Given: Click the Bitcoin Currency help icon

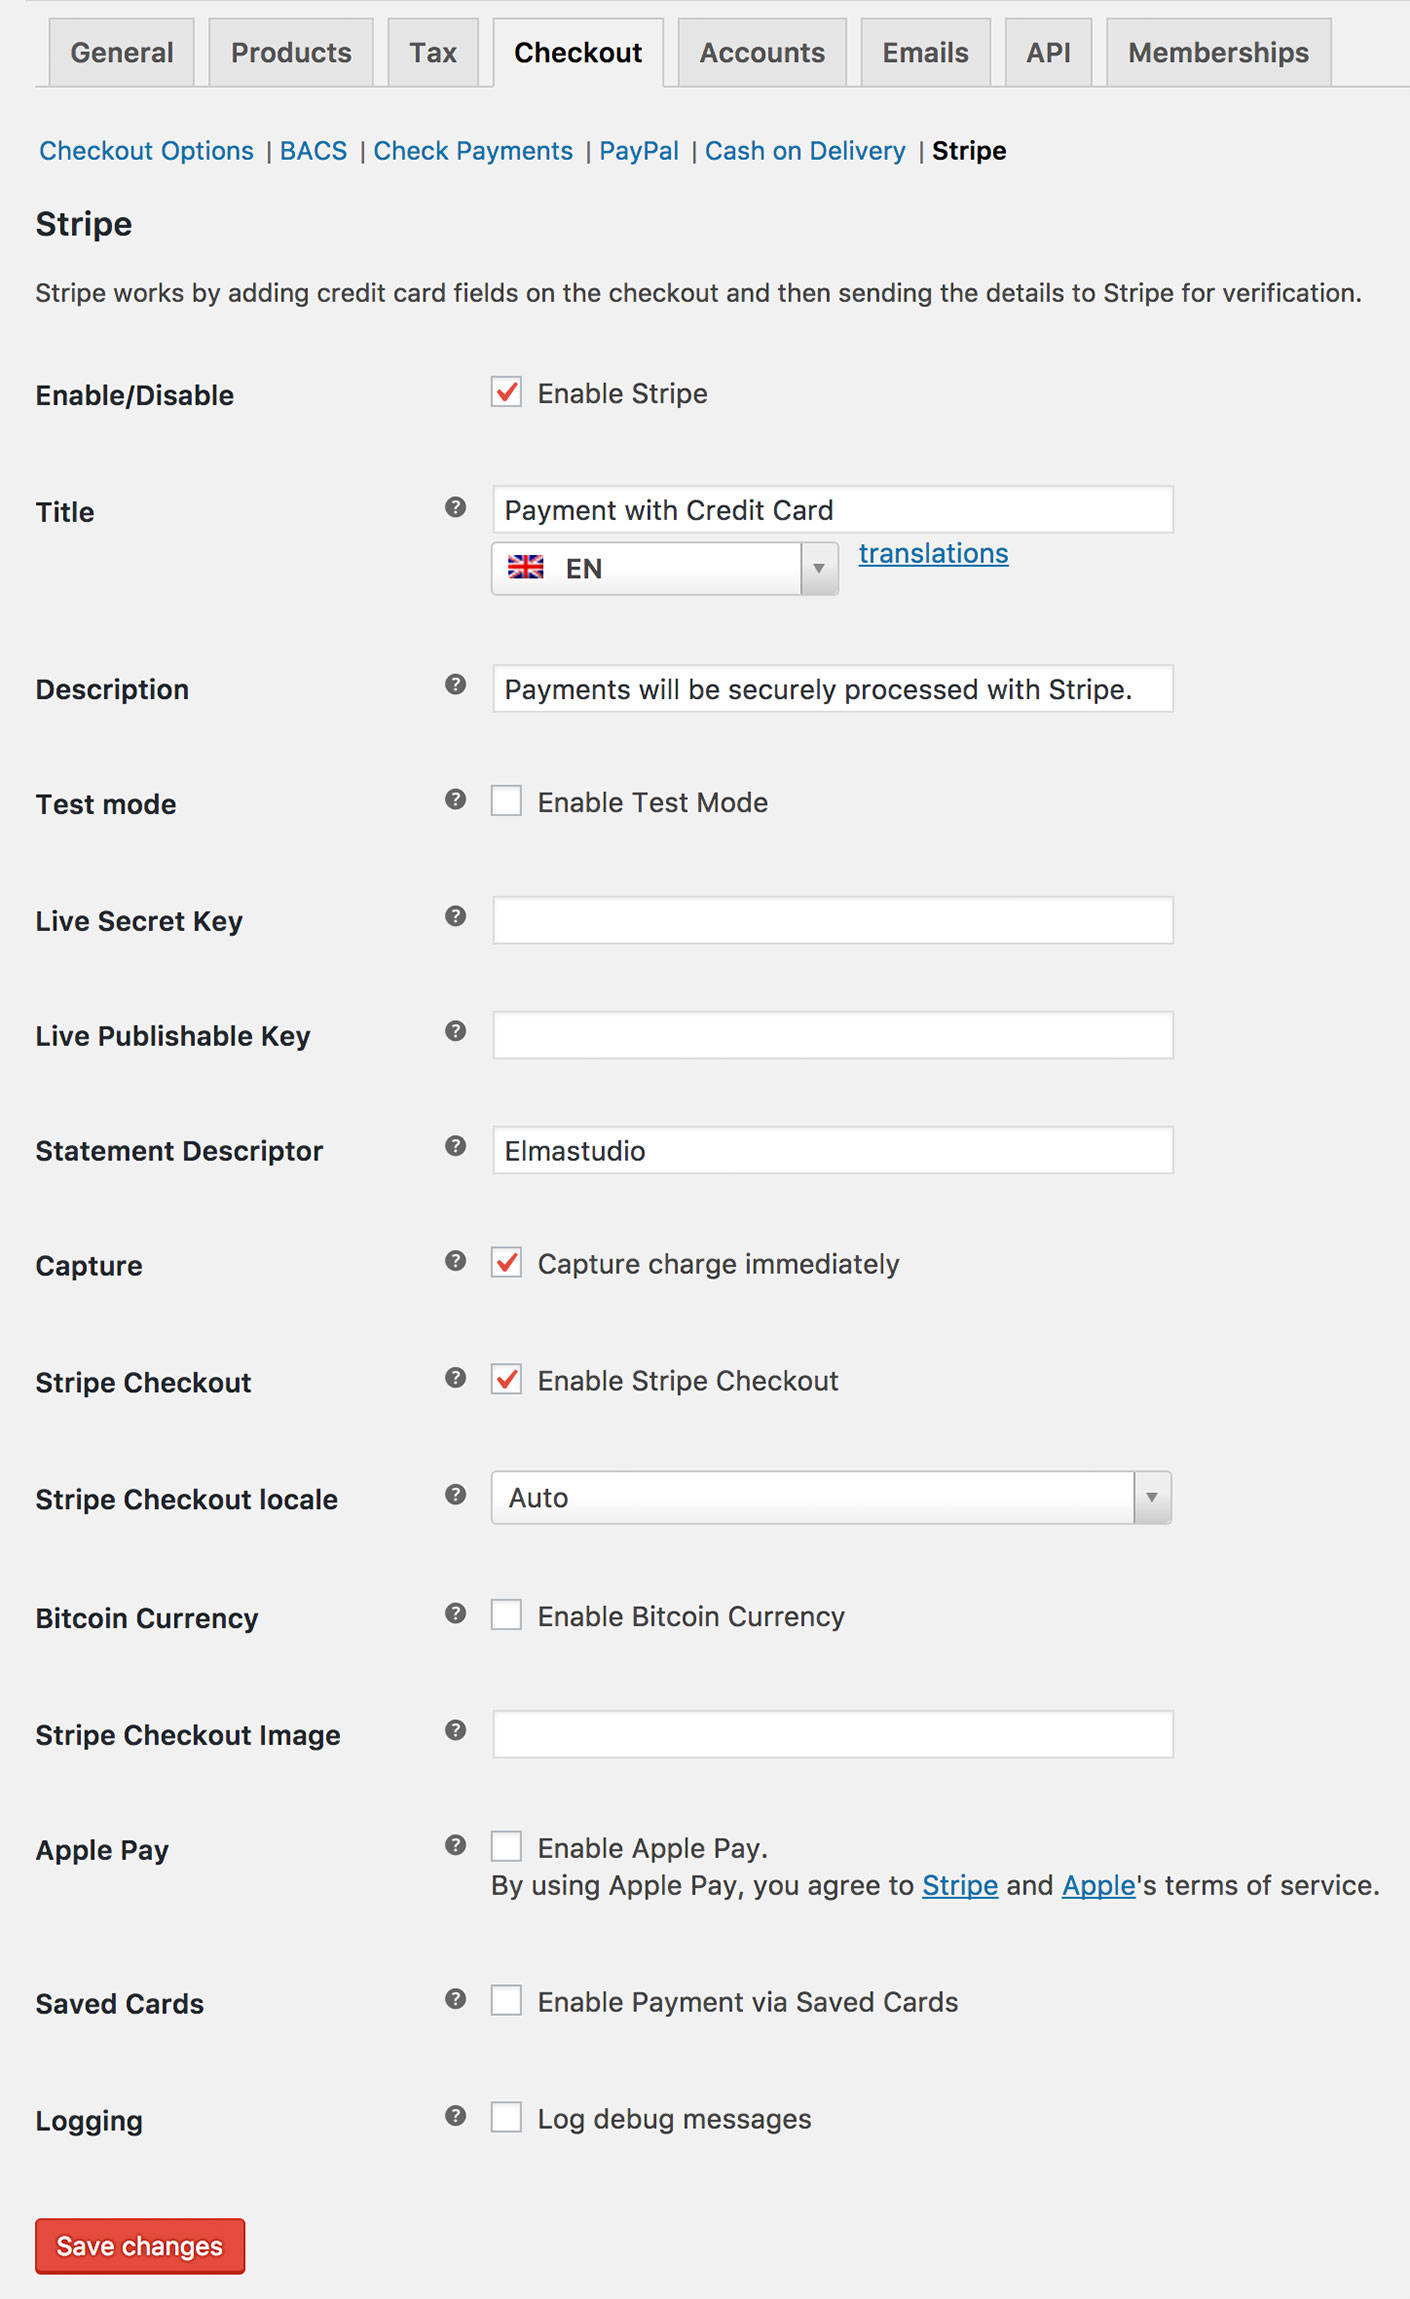Looking at the screenshot, I should (455, 1613).
